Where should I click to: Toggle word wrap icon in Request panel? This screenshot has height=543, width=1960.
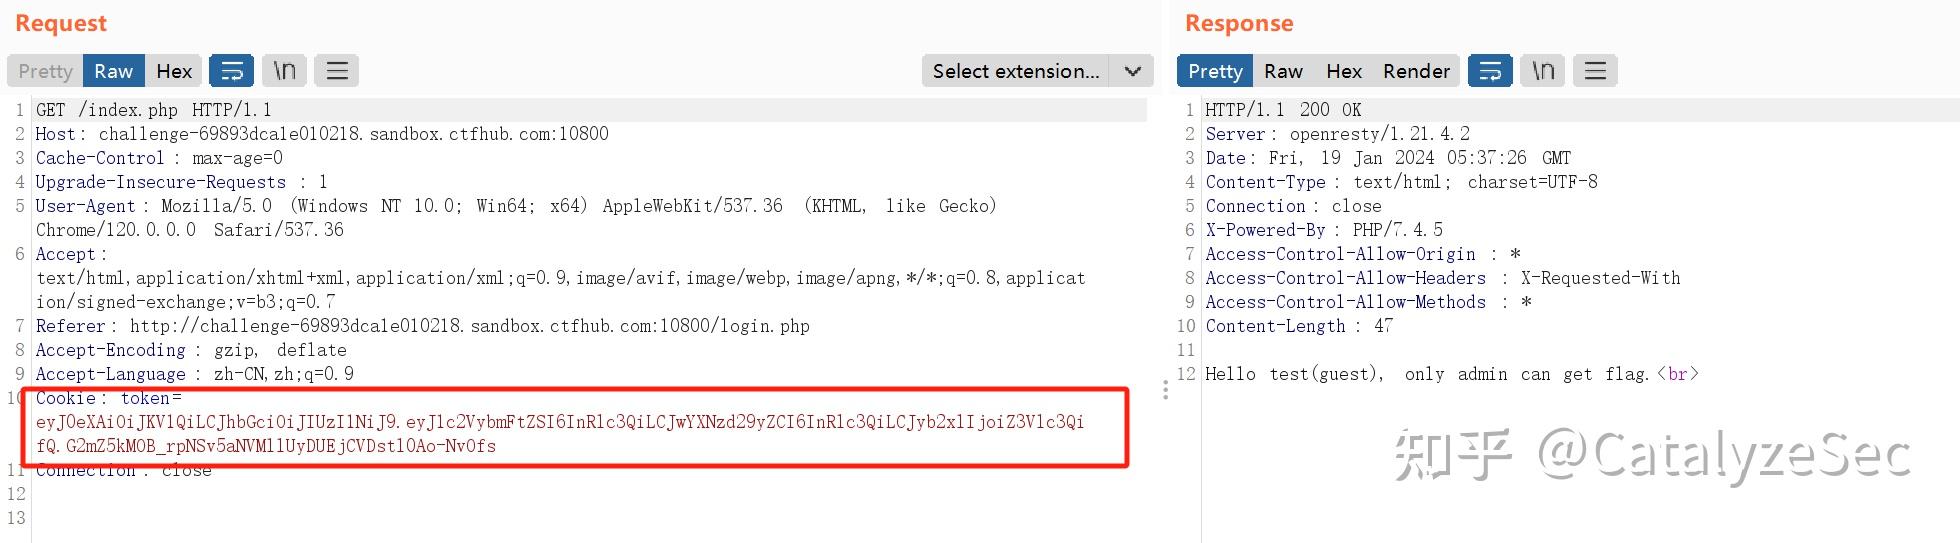[x=232, y=71]
